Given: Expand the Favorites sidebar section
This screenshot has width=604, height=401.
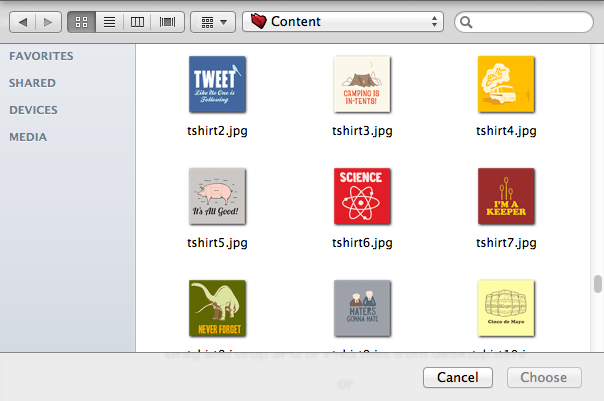Looking at the screenshot, I should tap(41, 56).
